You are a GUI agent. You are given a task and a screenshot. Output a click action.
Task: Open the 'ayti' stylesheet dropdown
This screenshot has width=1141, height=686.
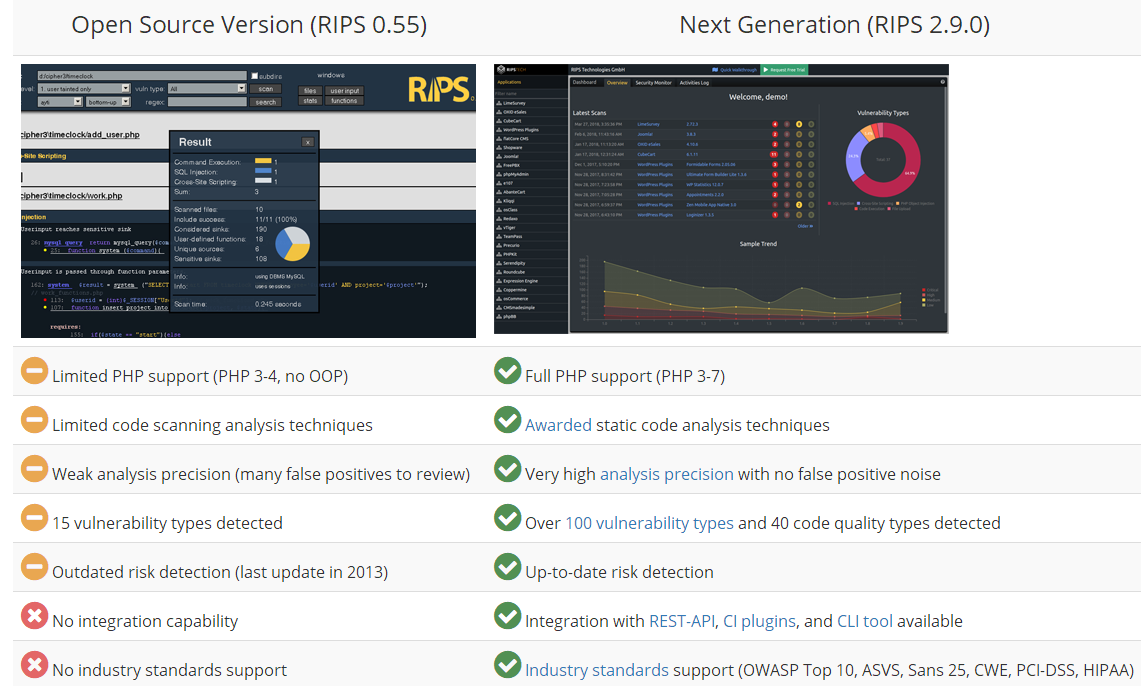tap(60, 102)
